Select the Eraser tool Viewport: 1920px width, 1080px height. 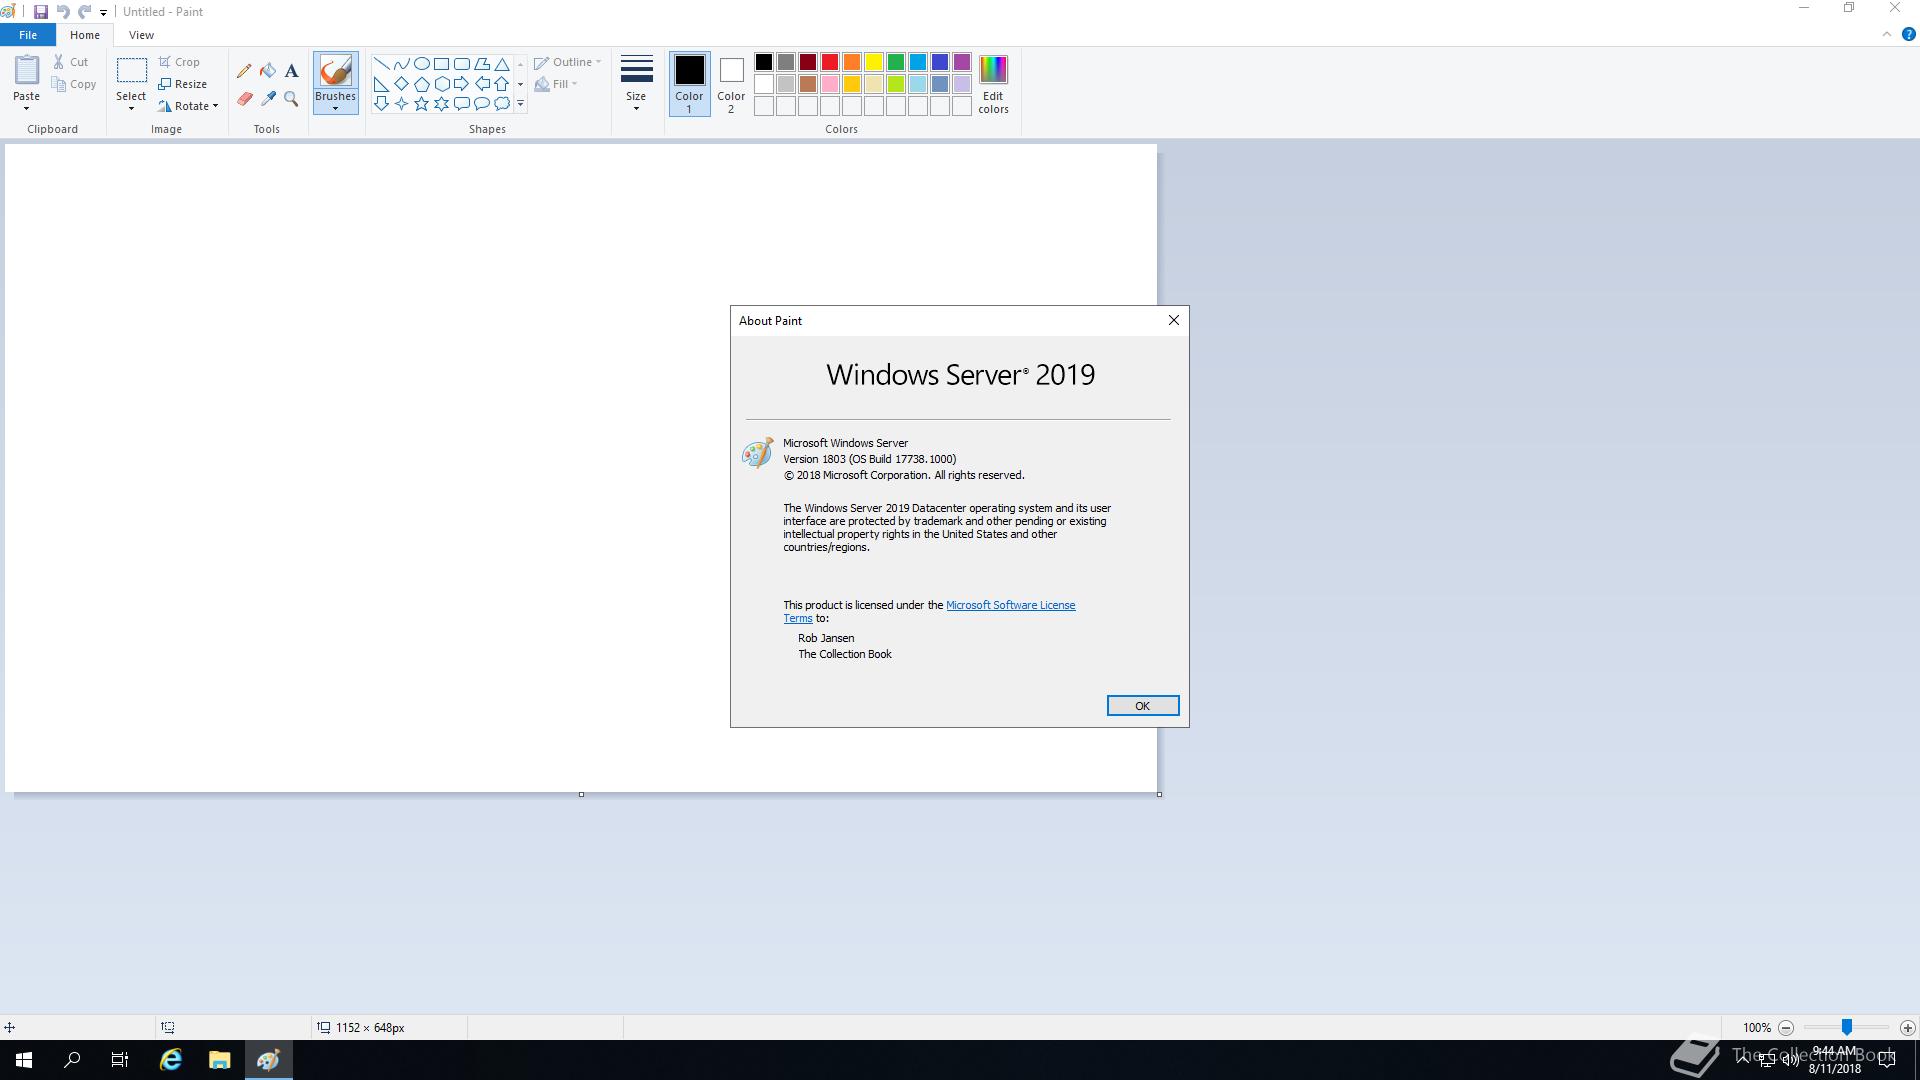(244, 98)
